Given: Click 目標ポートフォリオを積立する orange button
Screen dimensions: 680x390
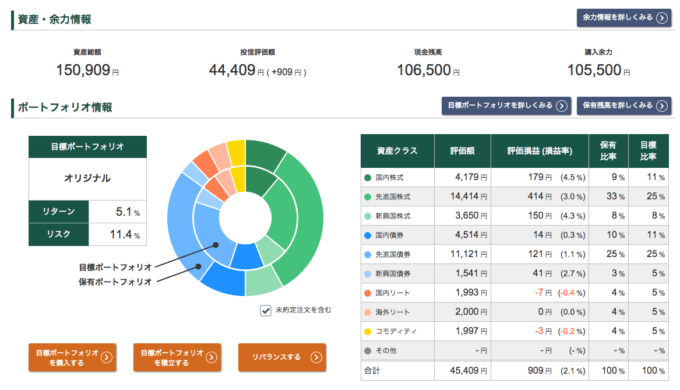Looking at the screenshot, I should coord(177,357).
